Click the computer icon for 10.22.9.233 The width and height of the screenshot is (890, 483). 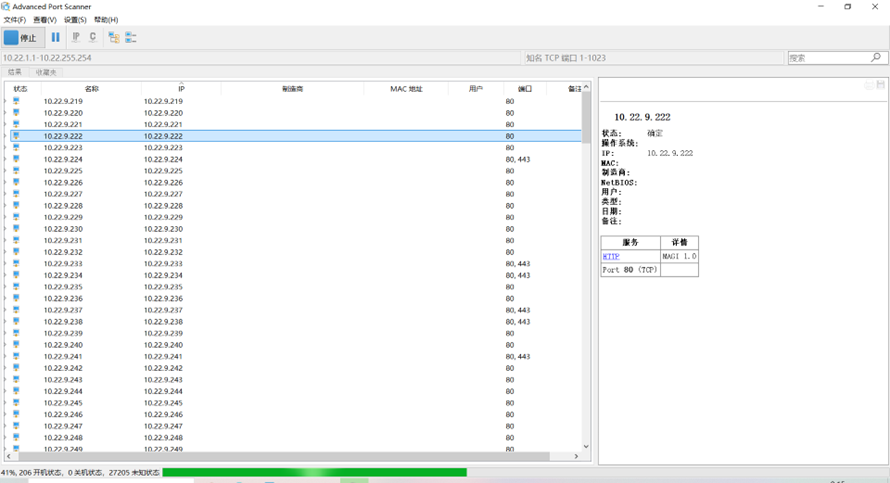tap(16, 263)
